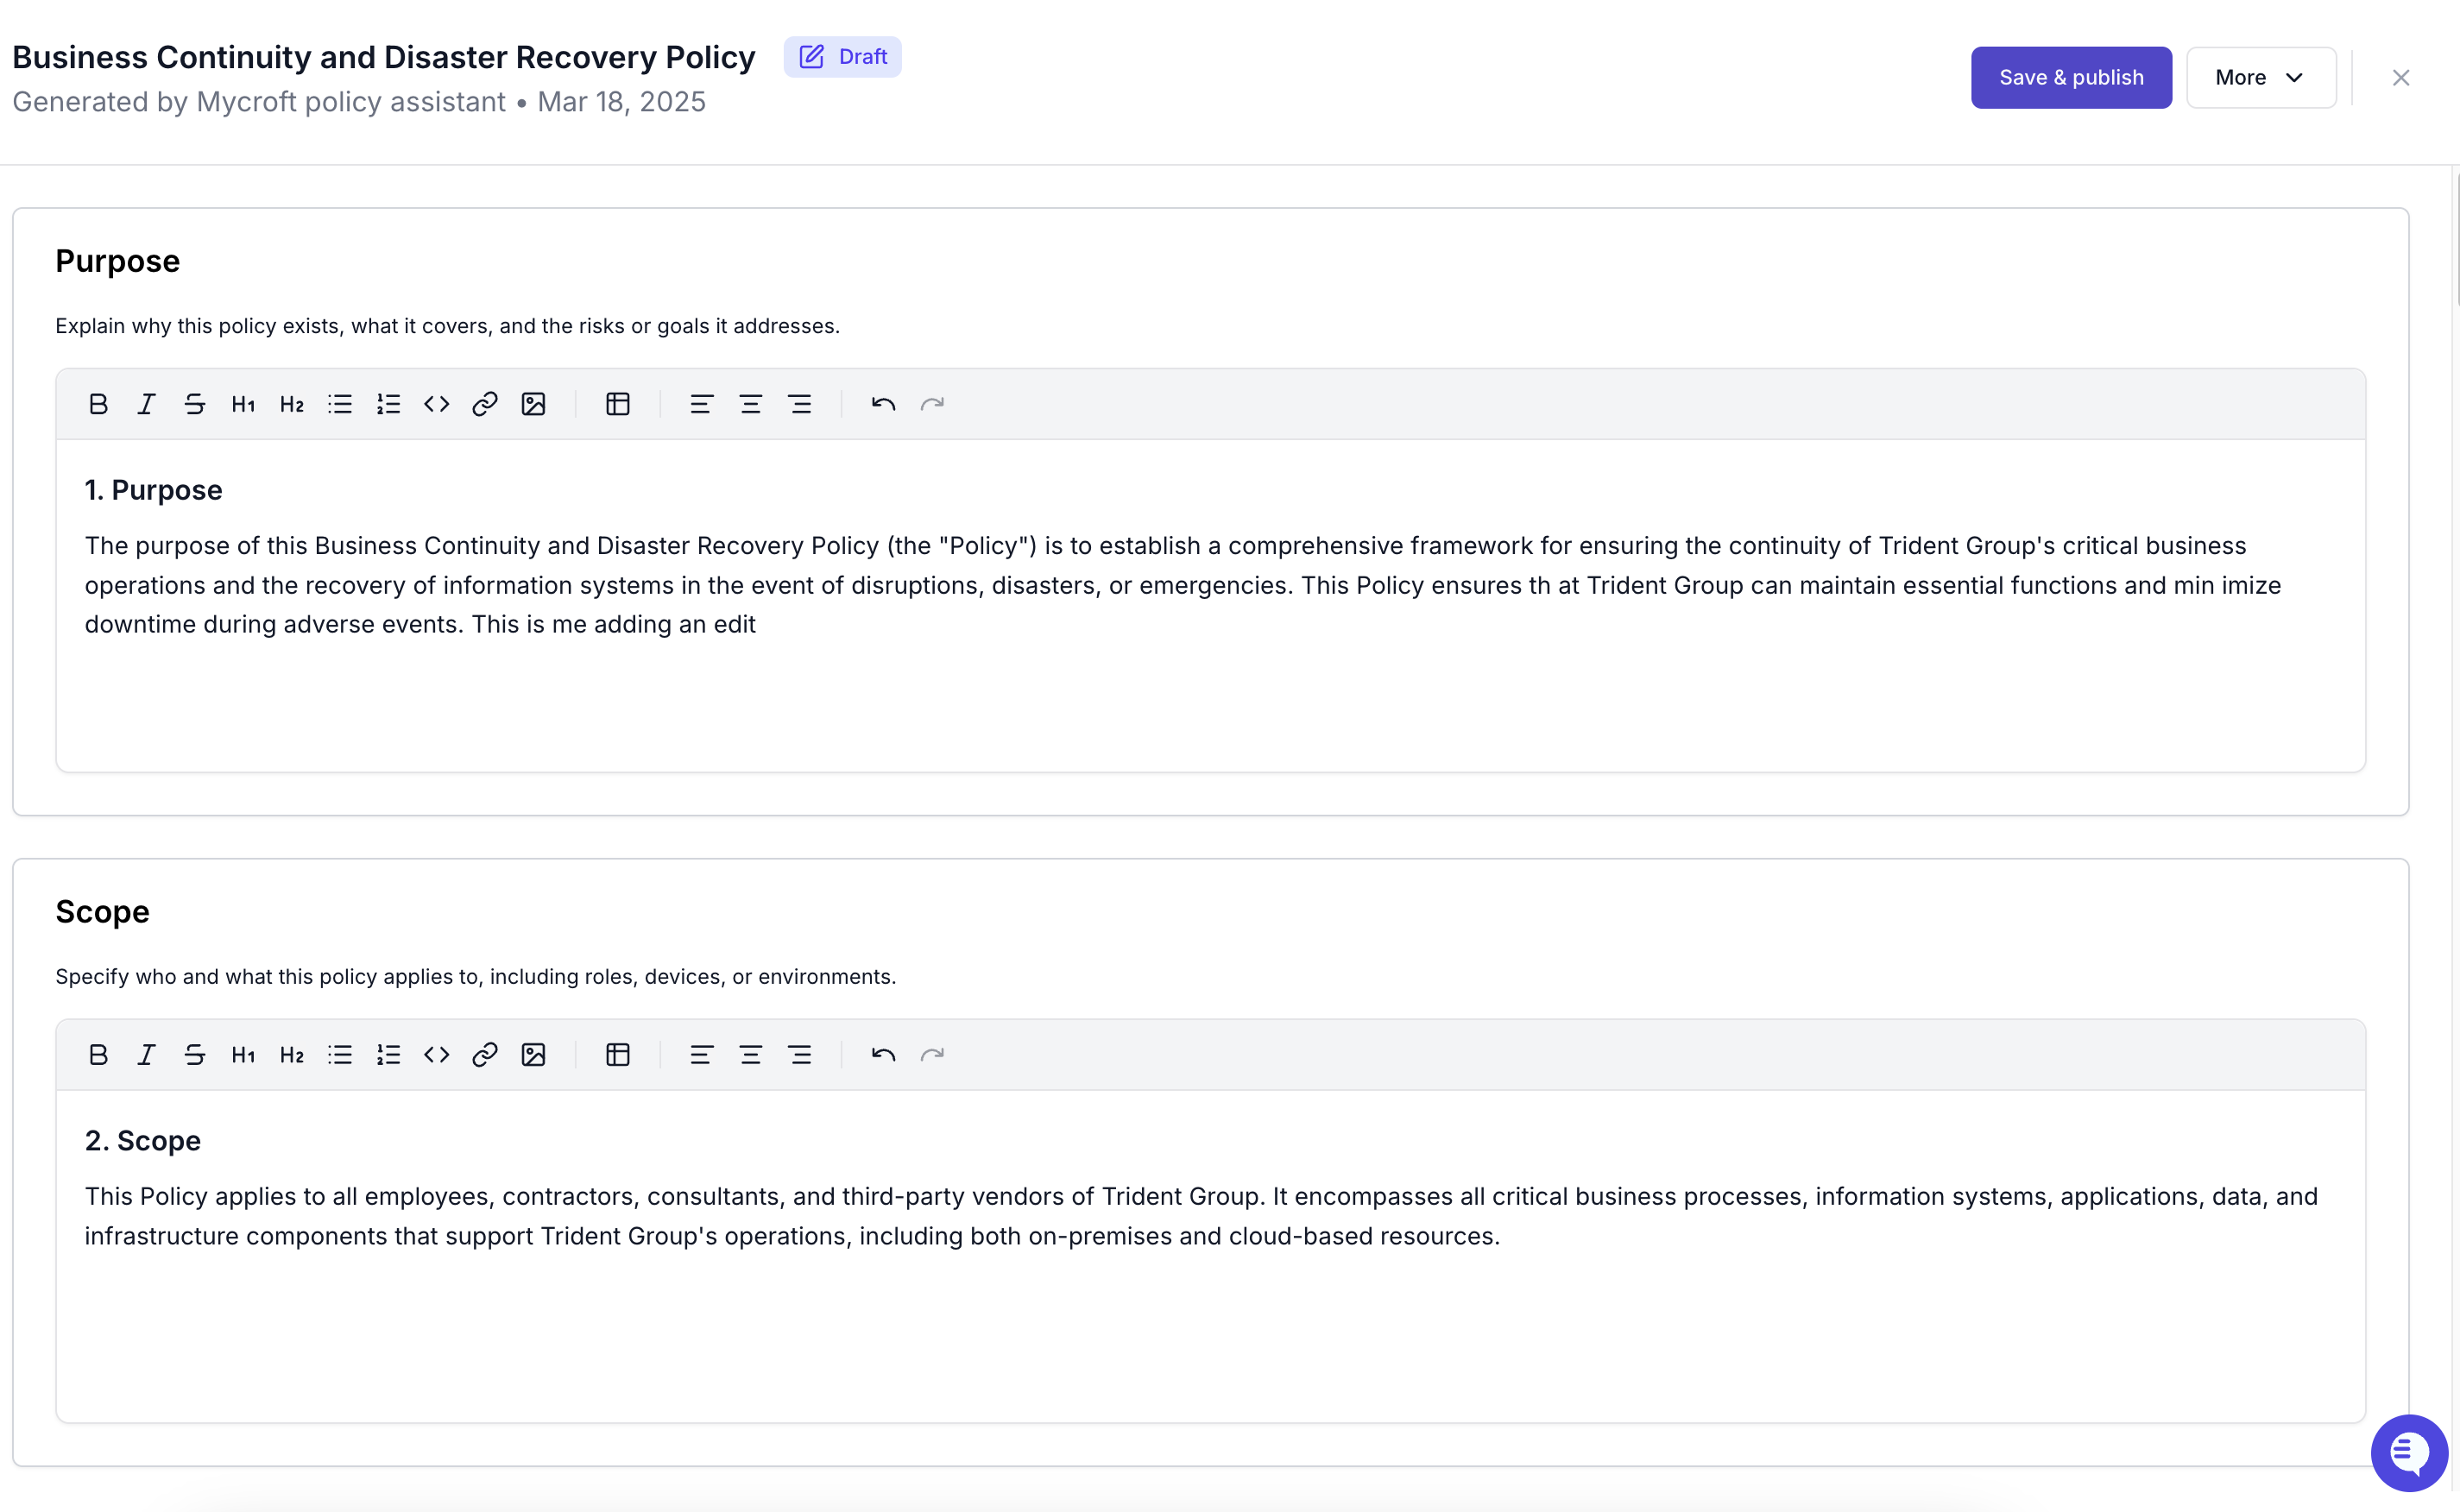Insert a table in the Scope editor

point(618,1055)
